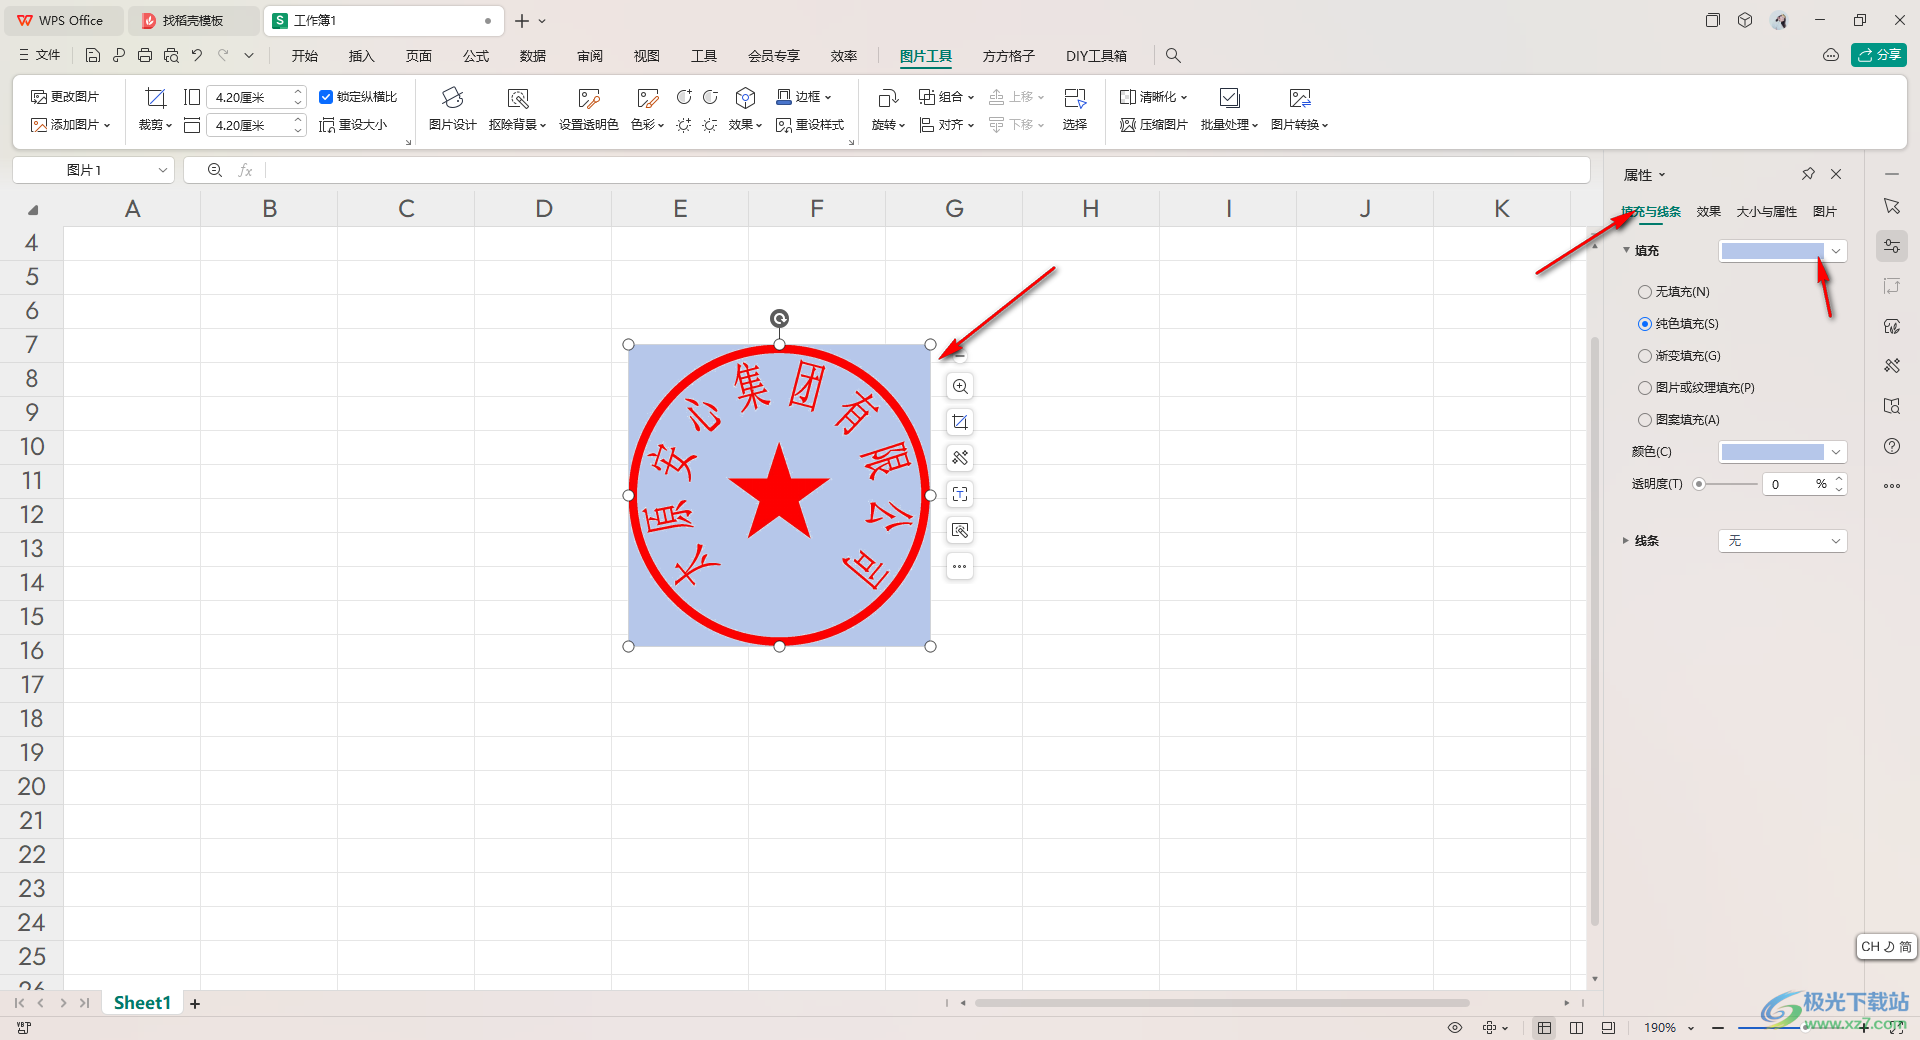This screenshot has height=1040, width=1920.
Task: Click the Select (选择) pane icon
Action: coord(1075,98)
